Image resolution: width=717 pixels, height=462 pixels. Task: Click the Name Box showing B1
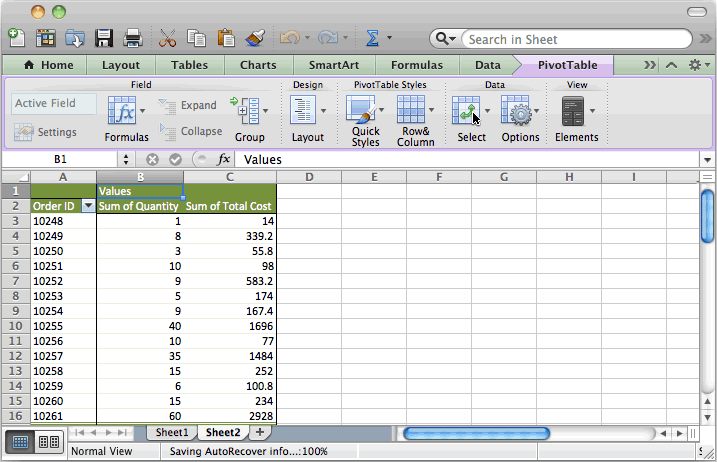click(60, 159)
